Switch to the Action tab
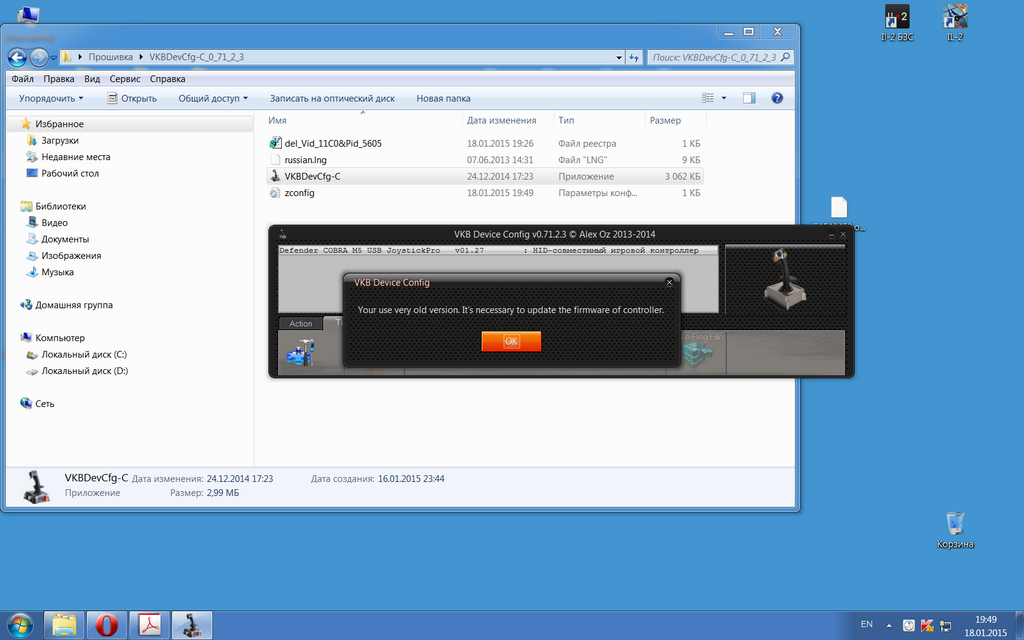The width and height of the screenshot is (1024, 640). (x=300, y=323)
